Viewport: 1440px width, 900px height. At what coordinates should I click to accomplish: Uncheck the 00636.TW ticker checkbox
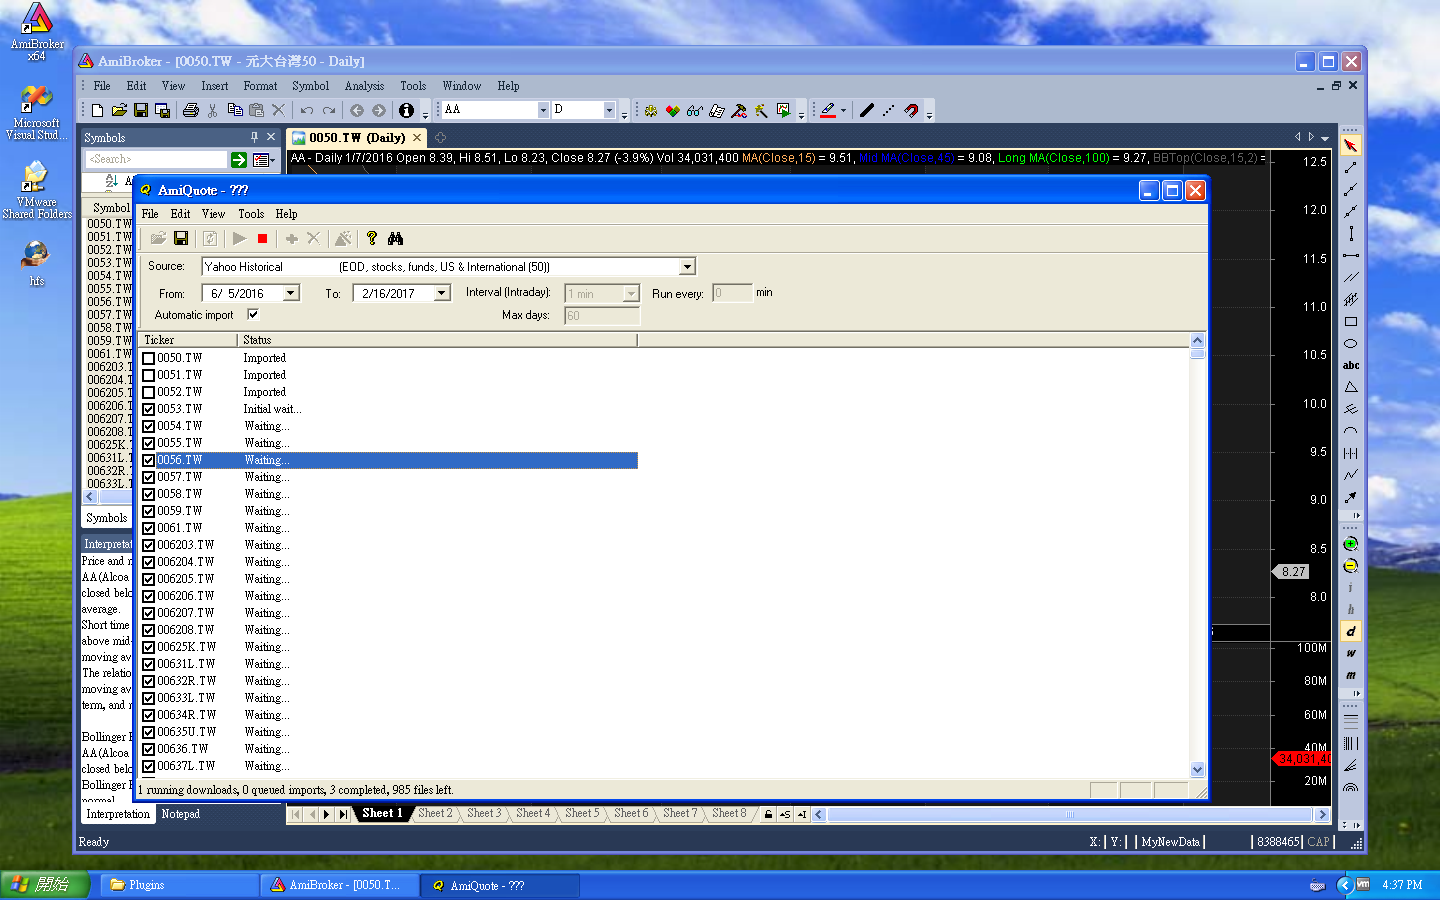[148, 749]
